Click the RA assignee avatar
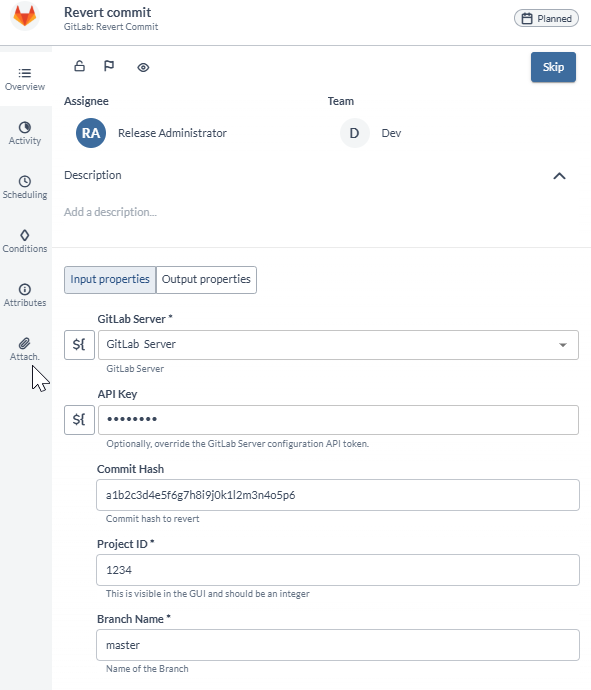 click(91, 133)
